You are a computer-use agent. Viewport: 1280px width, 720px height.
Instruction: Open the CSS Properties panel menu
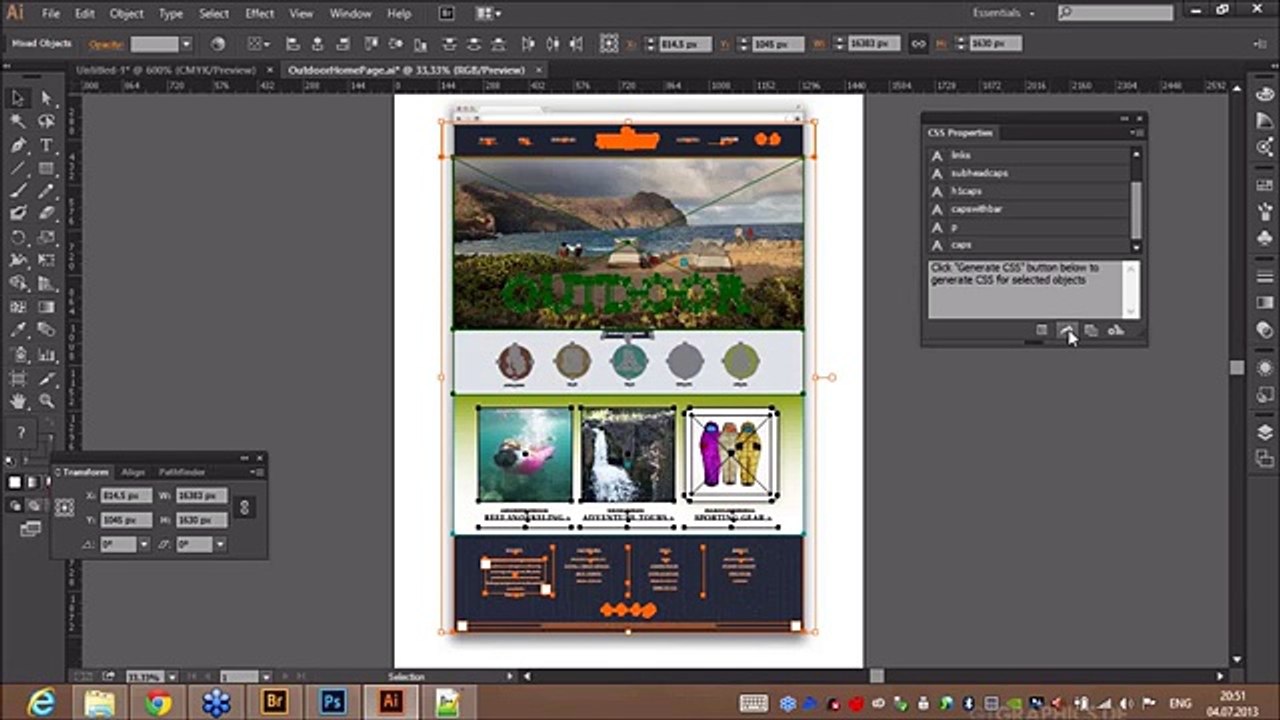click(x=1137, y=132)
